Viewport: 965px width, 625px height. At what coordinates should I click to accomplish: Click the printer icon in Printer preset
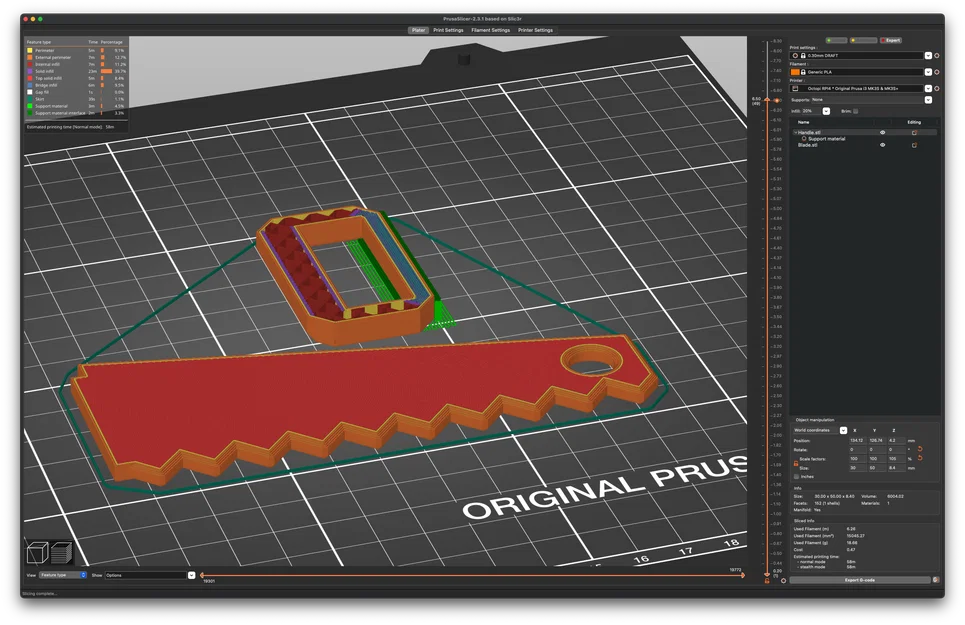pyautogui.click(x=795, y=88)
